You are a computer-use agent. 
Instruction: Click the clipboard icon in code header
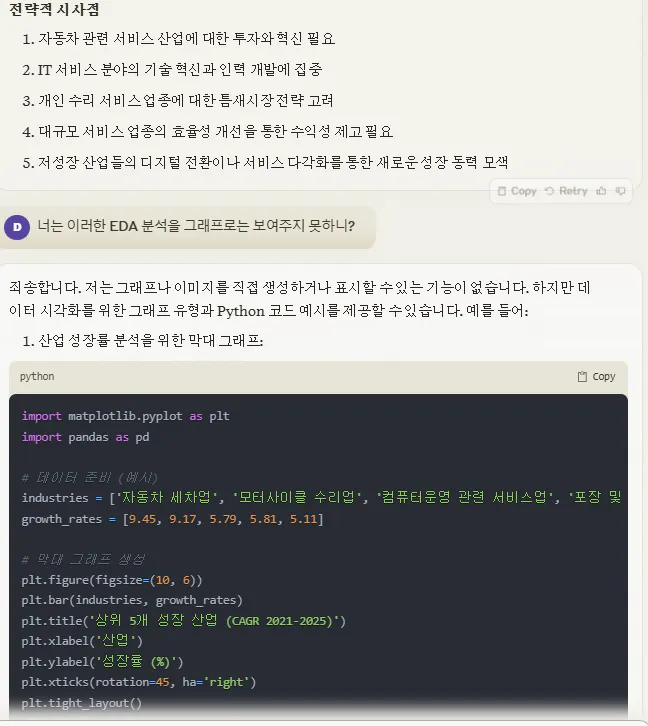pyautogui.click(x=583, y=377)
